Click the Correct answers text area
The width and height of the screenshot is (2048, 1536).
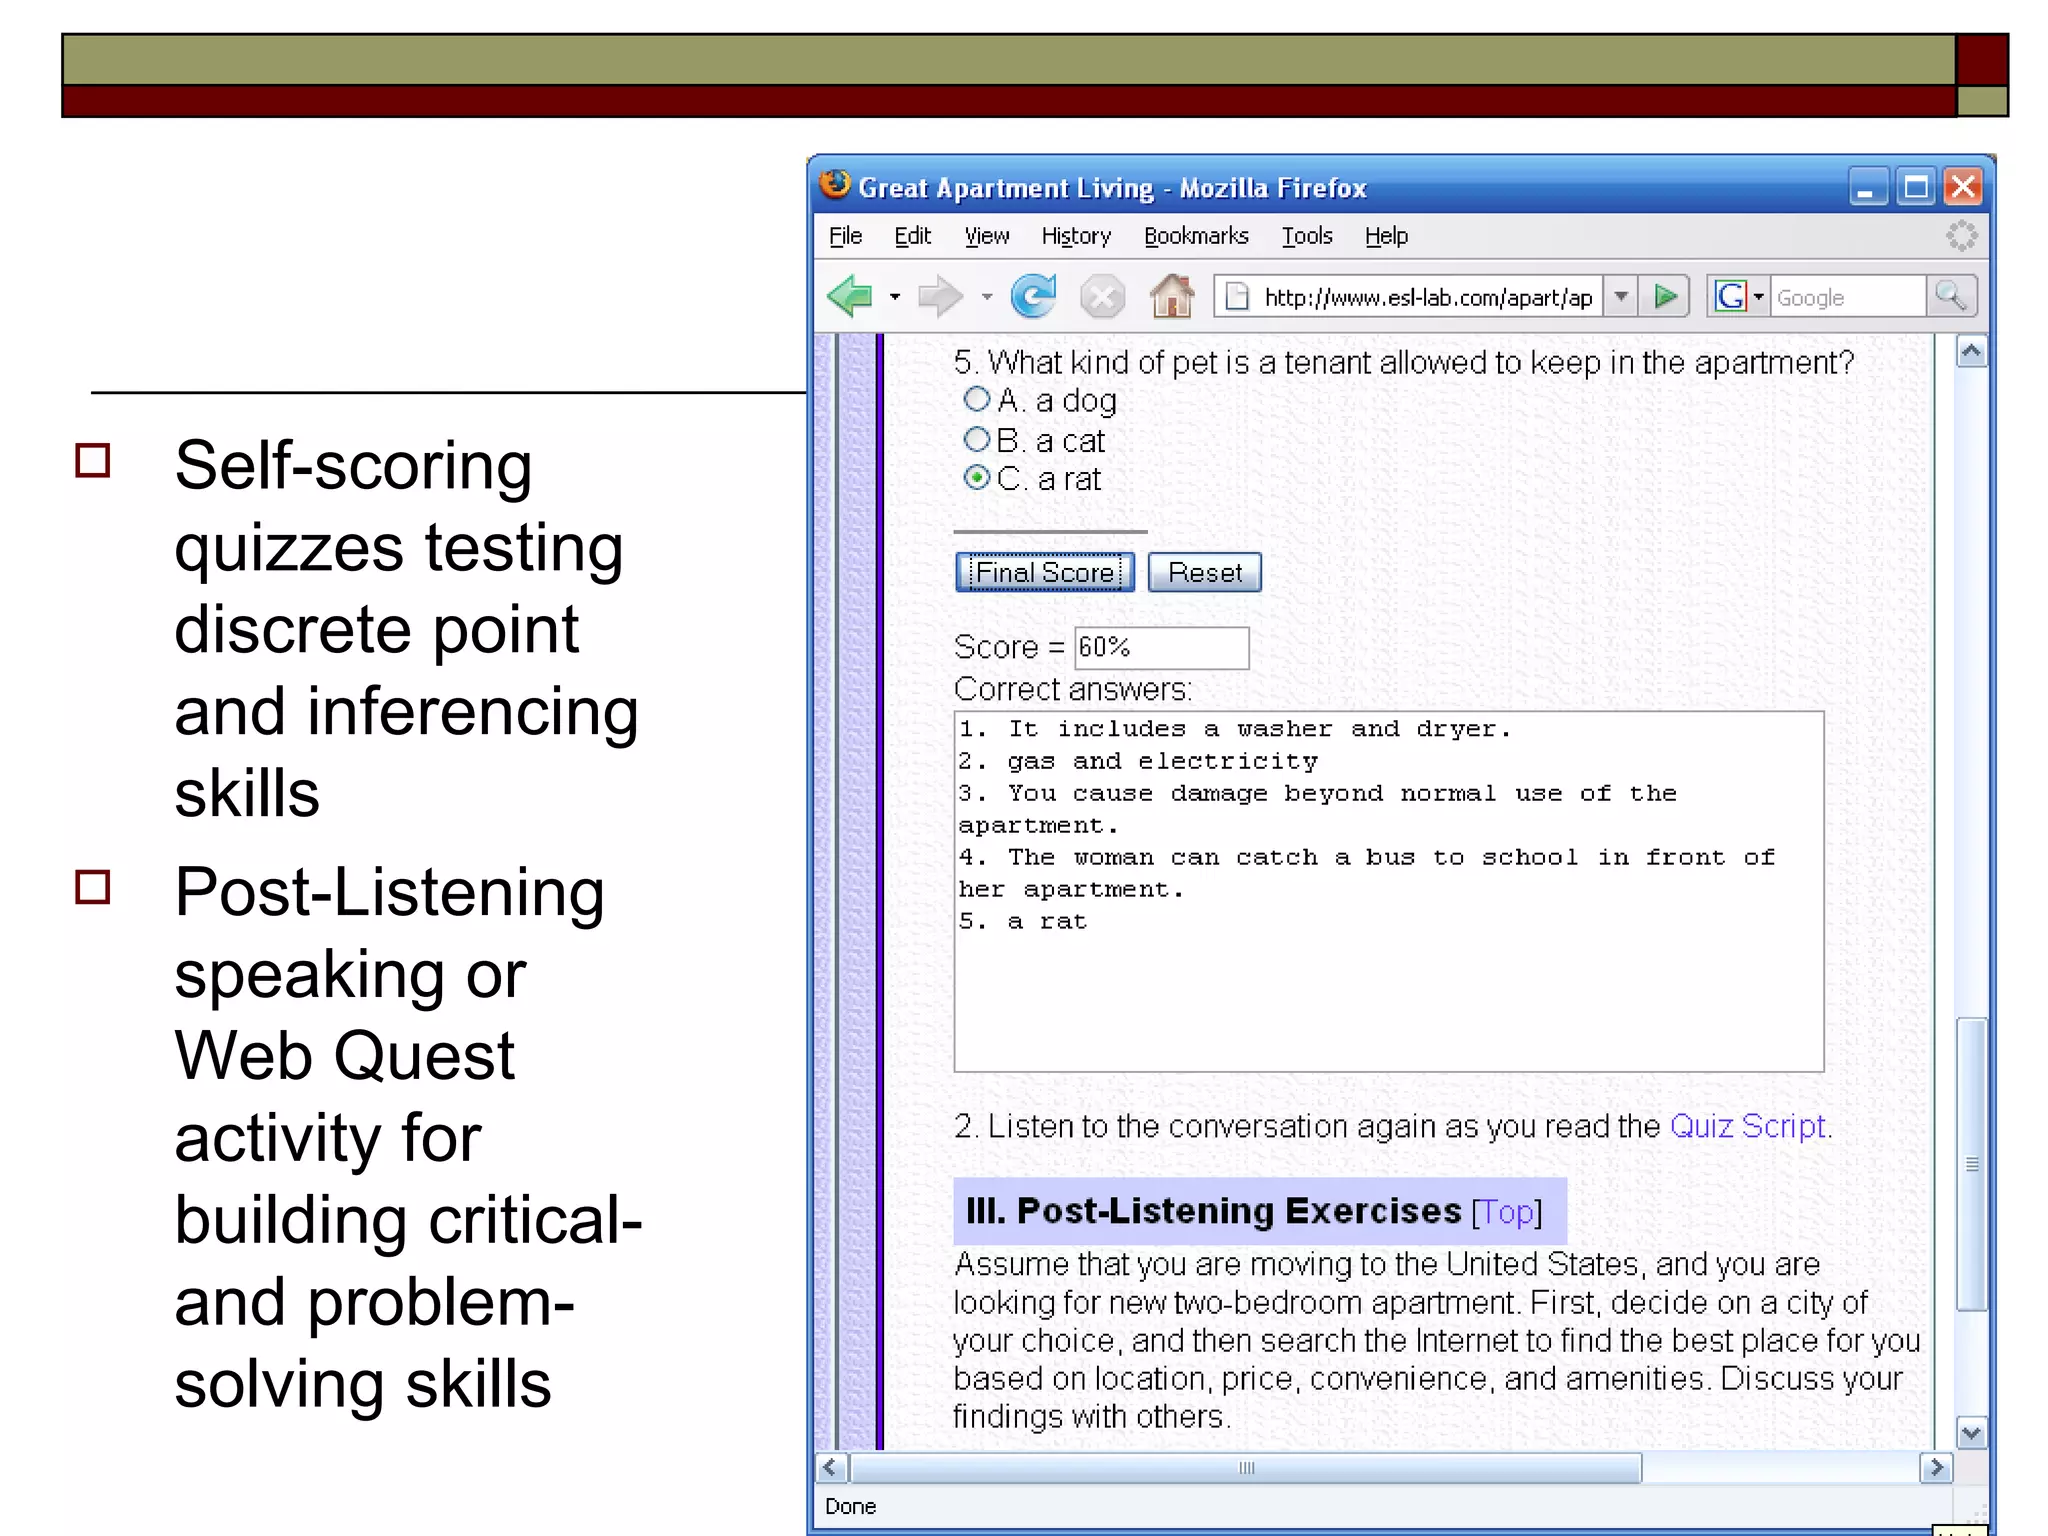(x=1388, y=891)
